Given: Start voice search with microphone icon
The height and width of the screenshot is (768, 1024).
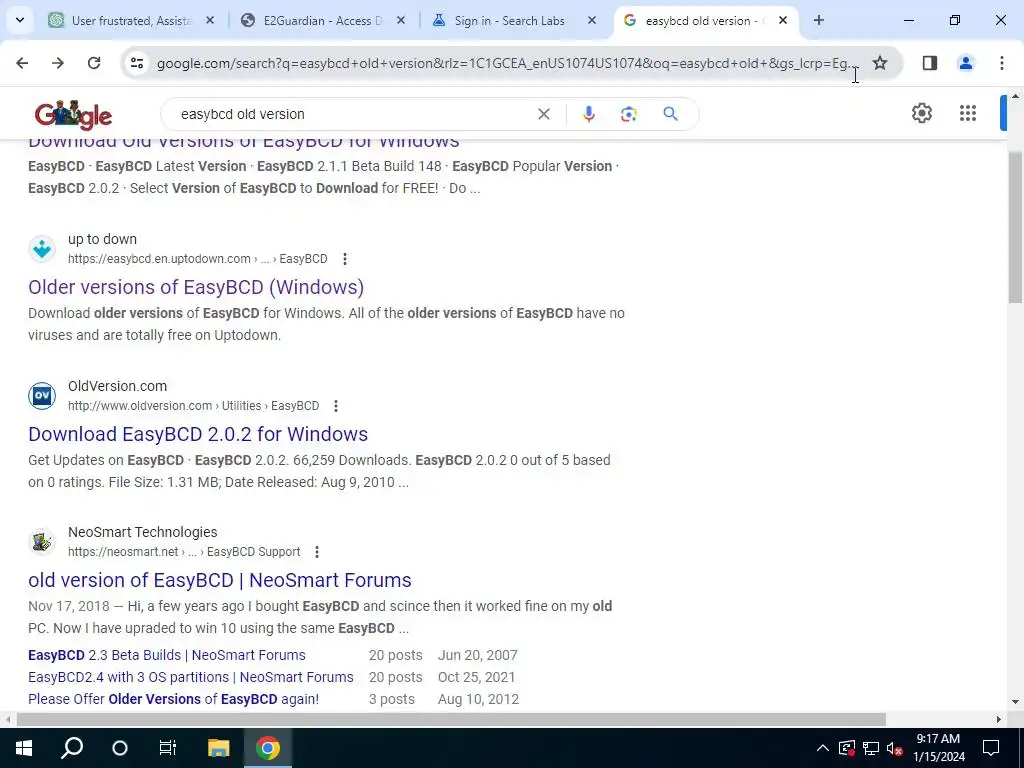Looking at the screenshot, I should coord(588,114).
